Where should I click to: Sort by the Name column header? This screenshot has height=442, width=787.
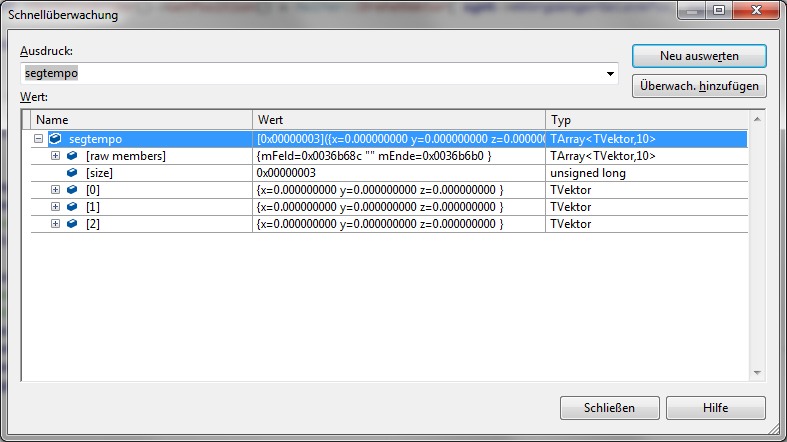click(140, 120)
